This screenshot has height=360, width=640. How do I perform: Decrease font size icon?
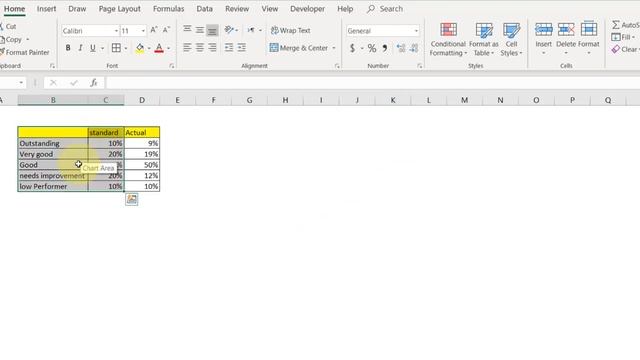click(x=166, y=30)
